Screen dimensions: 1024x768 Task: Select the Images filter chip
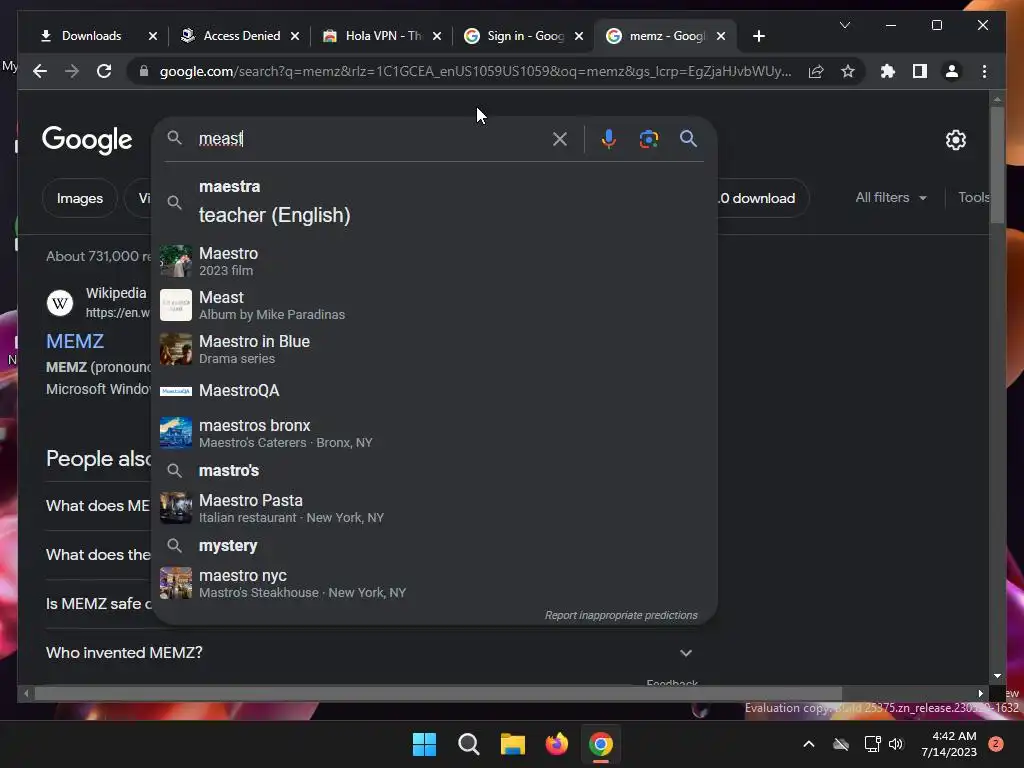click(80, 198)
